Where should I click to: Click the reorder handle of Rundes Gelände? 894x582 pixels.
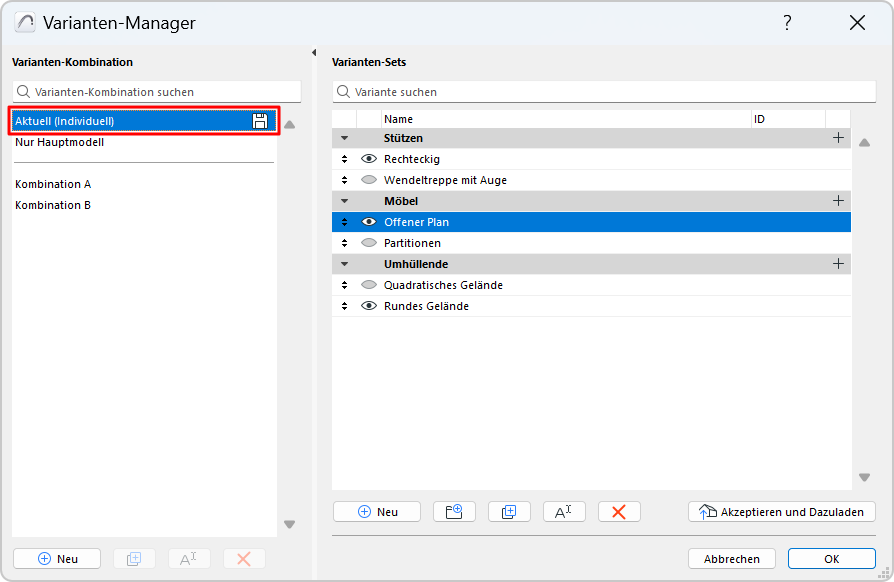344,306
